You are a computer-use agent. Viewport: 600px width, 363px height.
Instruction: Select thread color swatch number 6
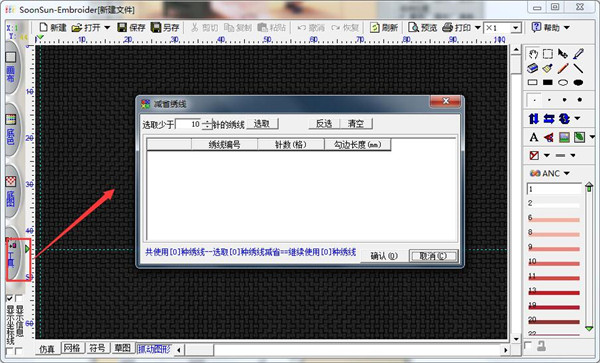554,219
